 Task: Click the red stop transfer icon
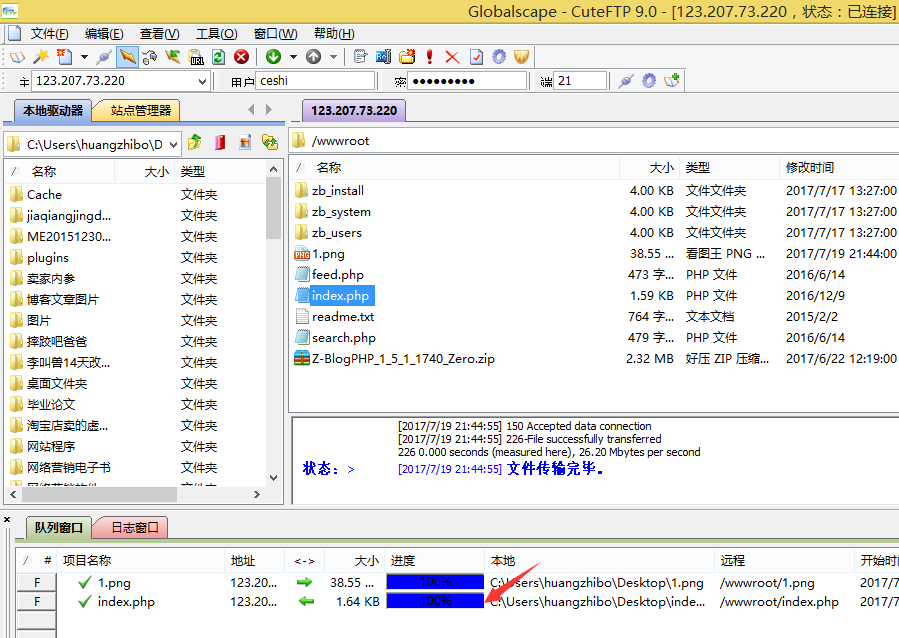pyautogui.click(x=241, y=57)
